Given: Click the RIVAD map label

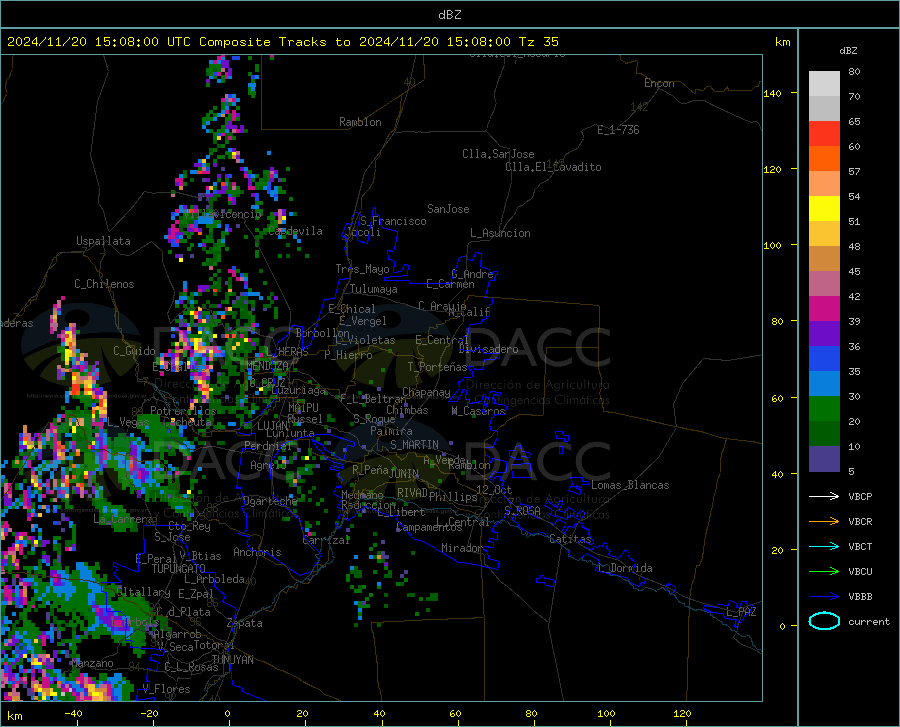Looking at the screenshot, I should tap(412, 493).
